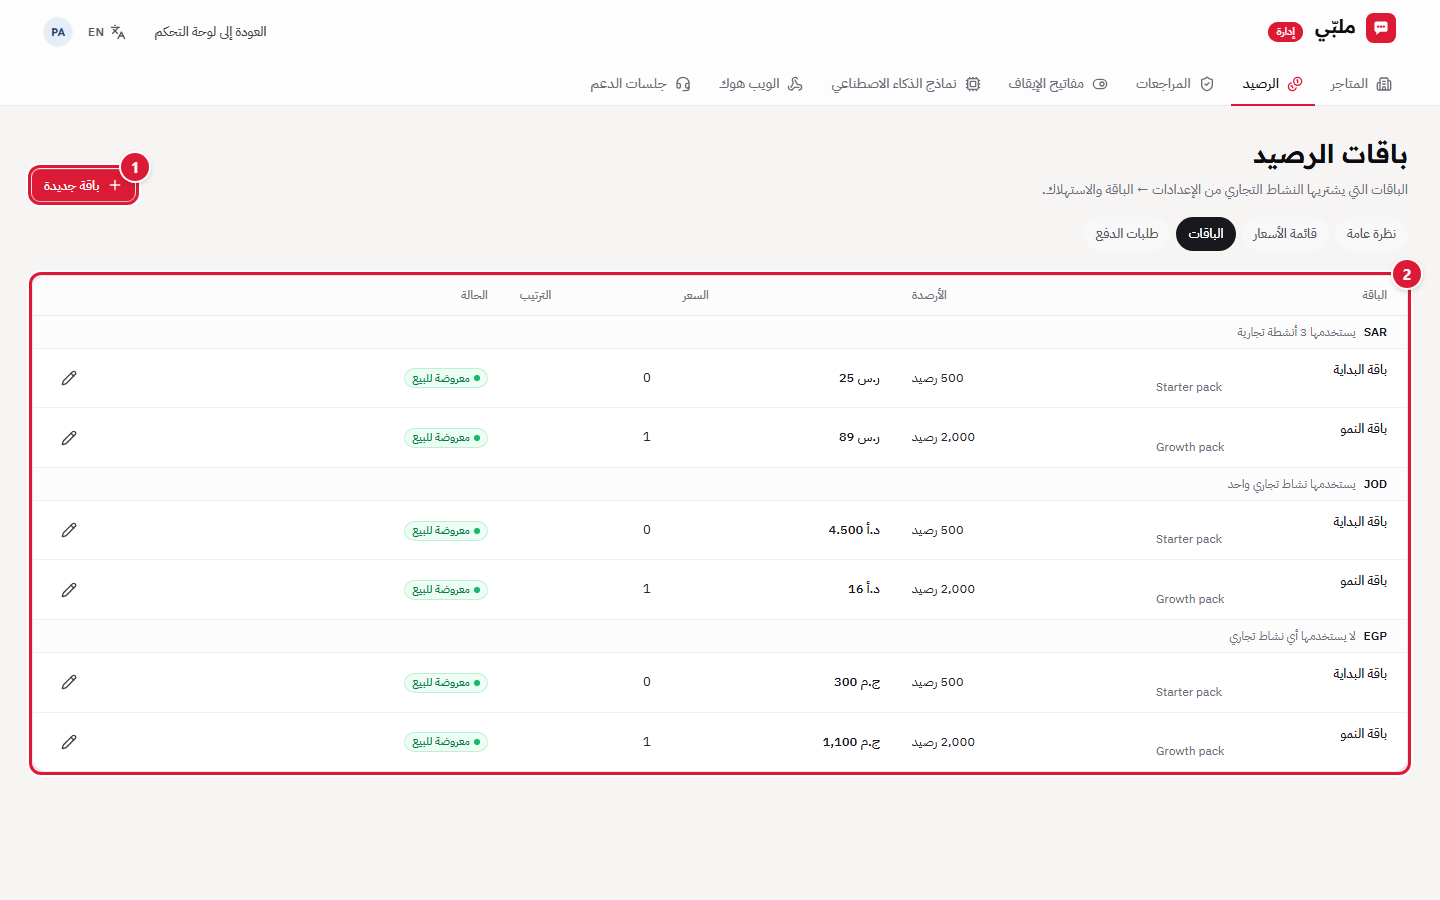Follow the العودة إلى لوحة التحكم link
This screenshot has height=900, width=1440.
click(210, 32)
